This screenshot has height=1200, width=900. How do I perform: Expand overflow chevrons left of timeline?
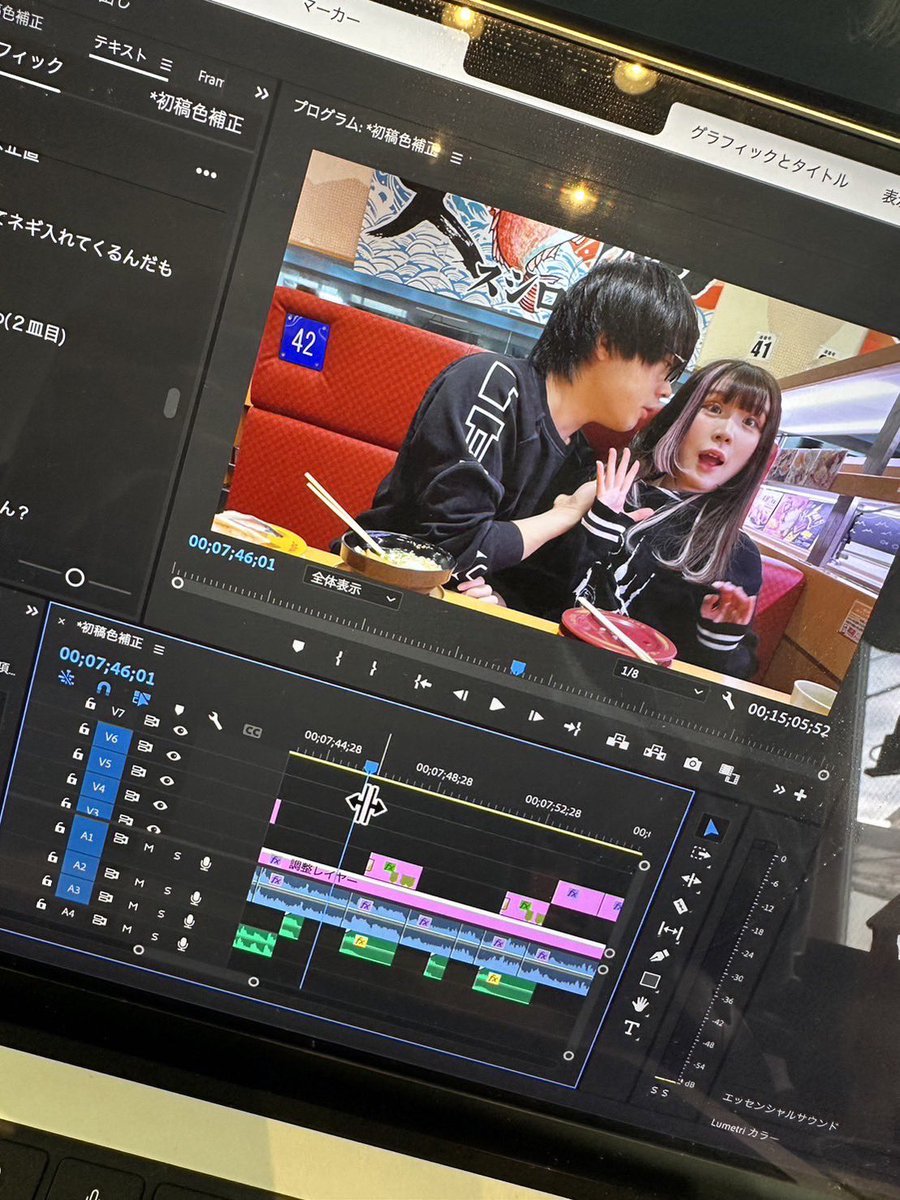click(x=31, y=610)
